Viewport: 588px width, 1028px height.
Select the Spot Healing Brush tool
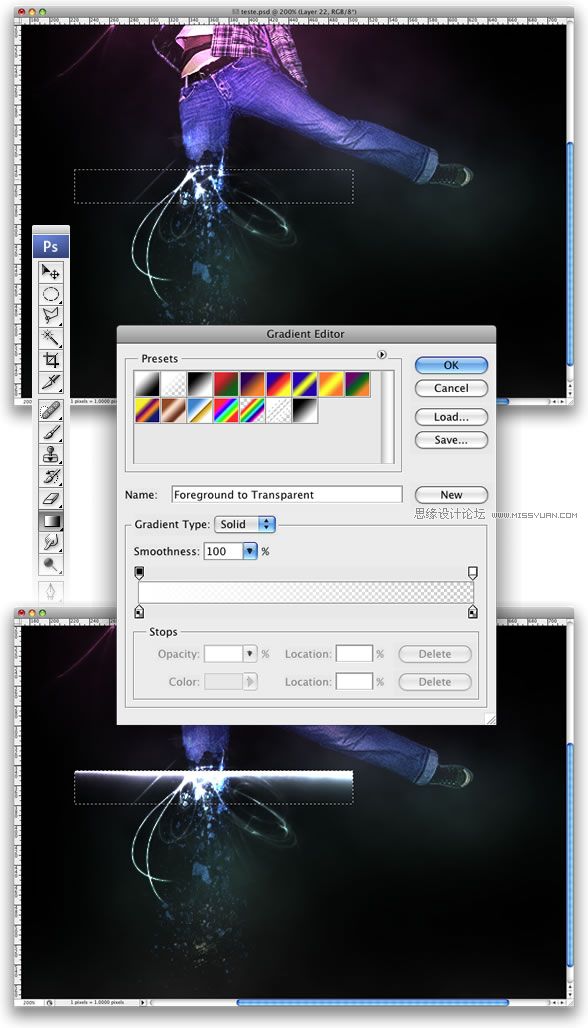click(x=50, y=410)
